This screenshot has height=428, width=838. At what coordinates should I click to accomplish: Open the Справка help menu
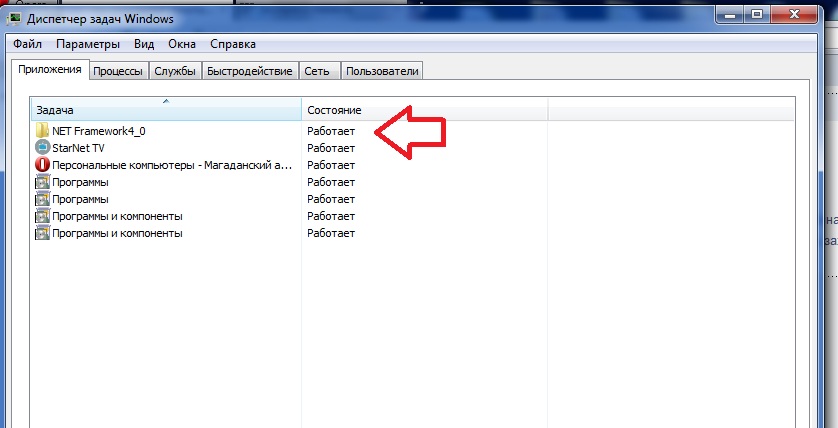233,44
